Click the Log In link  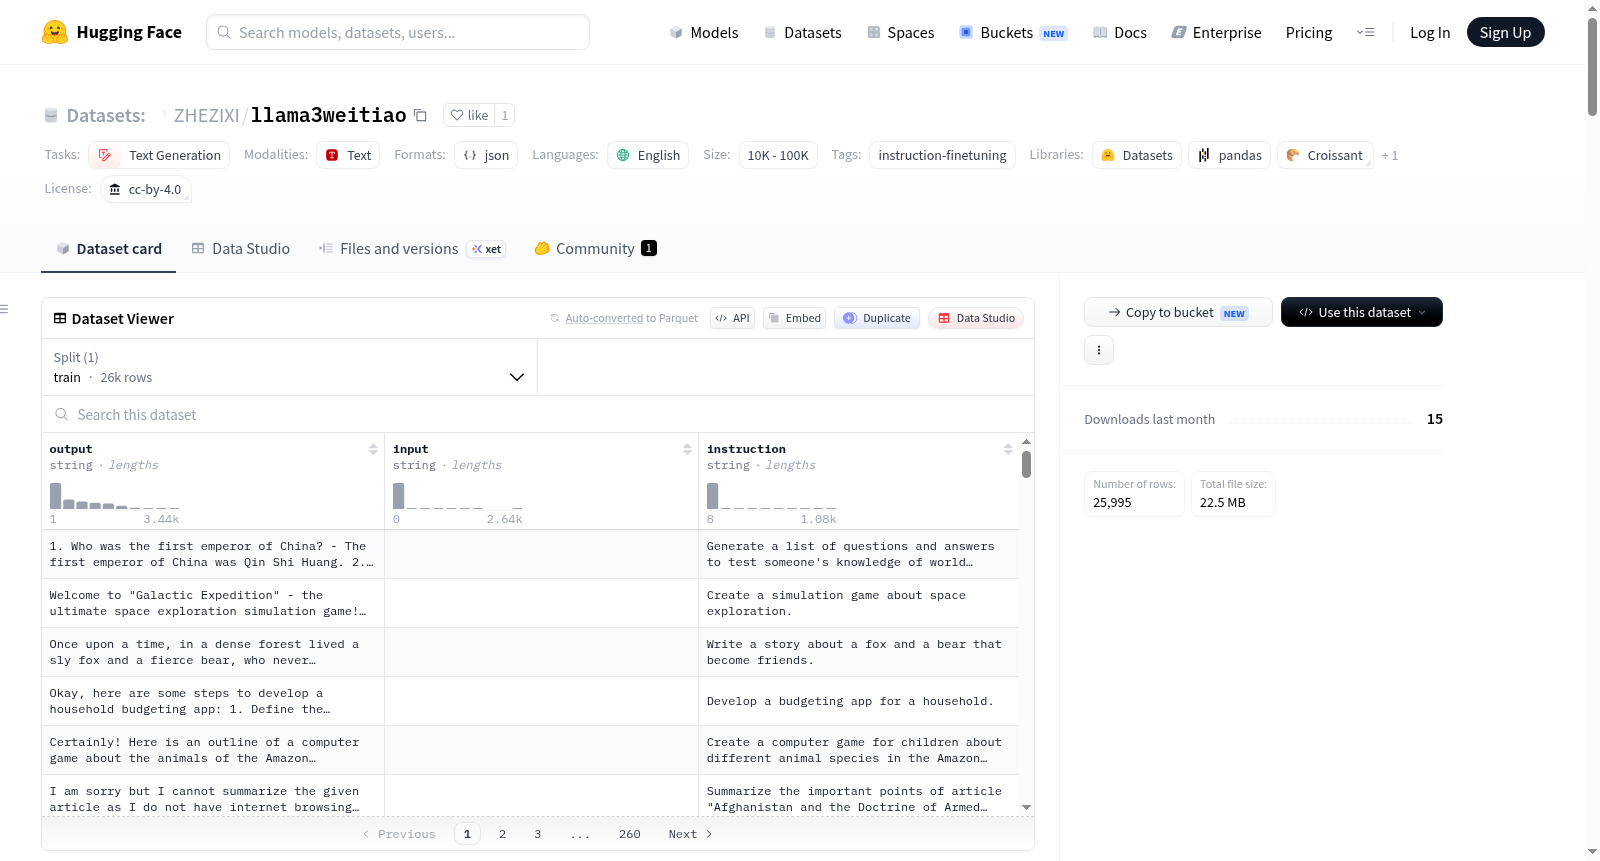click(x=1430, y=32)
